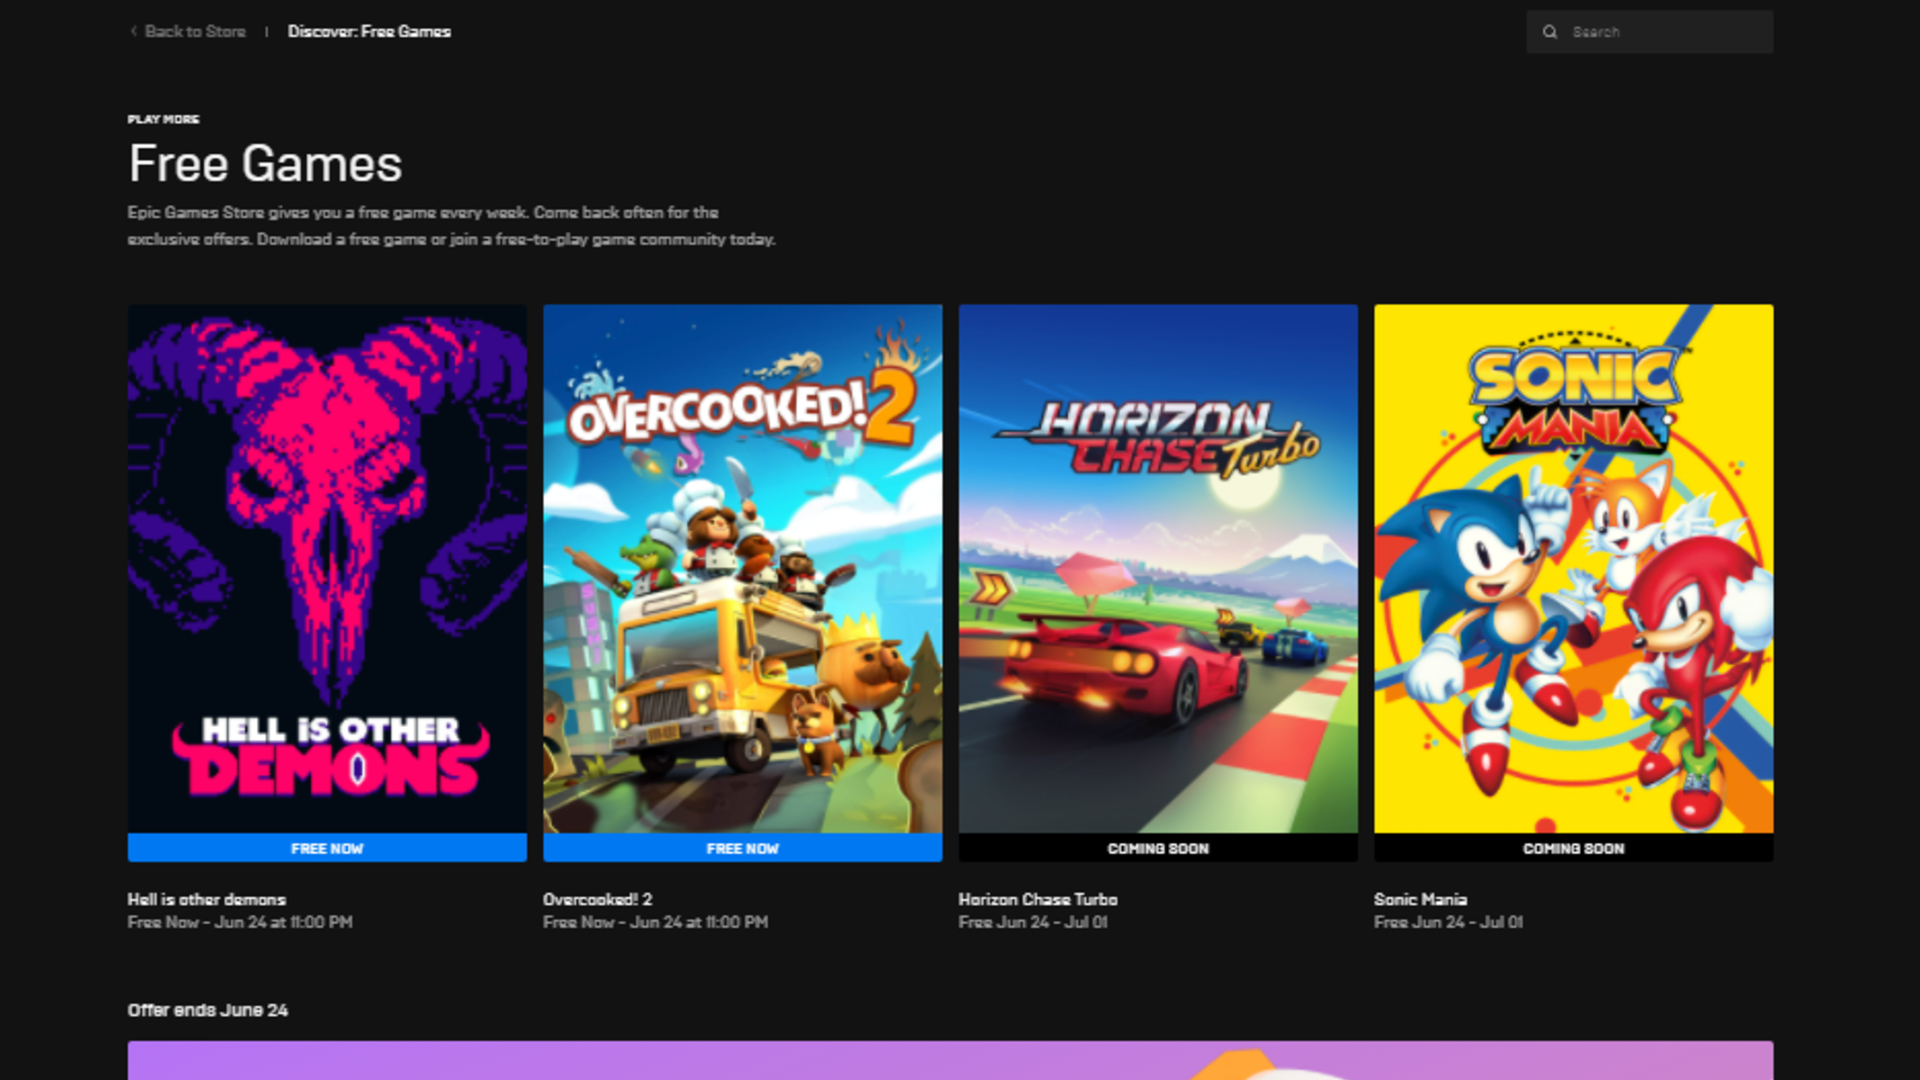Click Free Now bar under Hell is Other Demons
This screenshot has height=1080, width=1920.
tap(327, 848)
